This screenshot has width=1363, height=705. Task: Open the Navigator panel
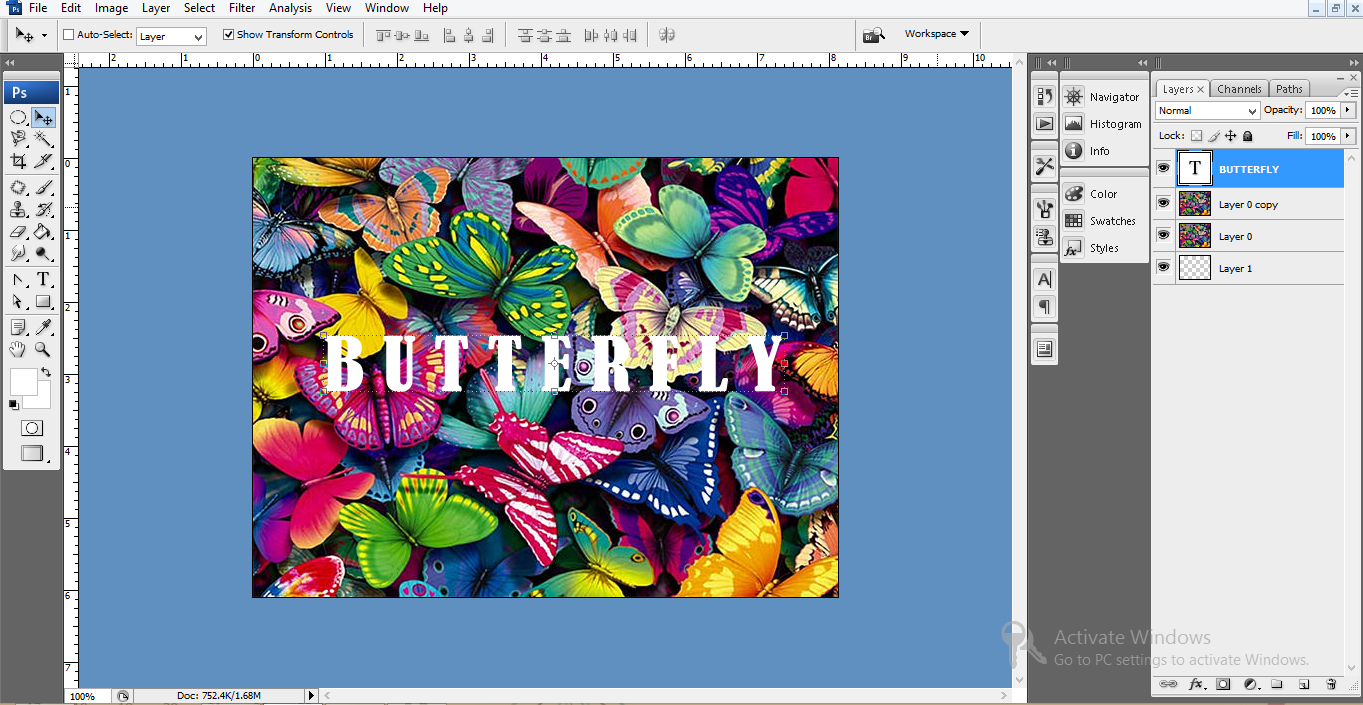1104,96
